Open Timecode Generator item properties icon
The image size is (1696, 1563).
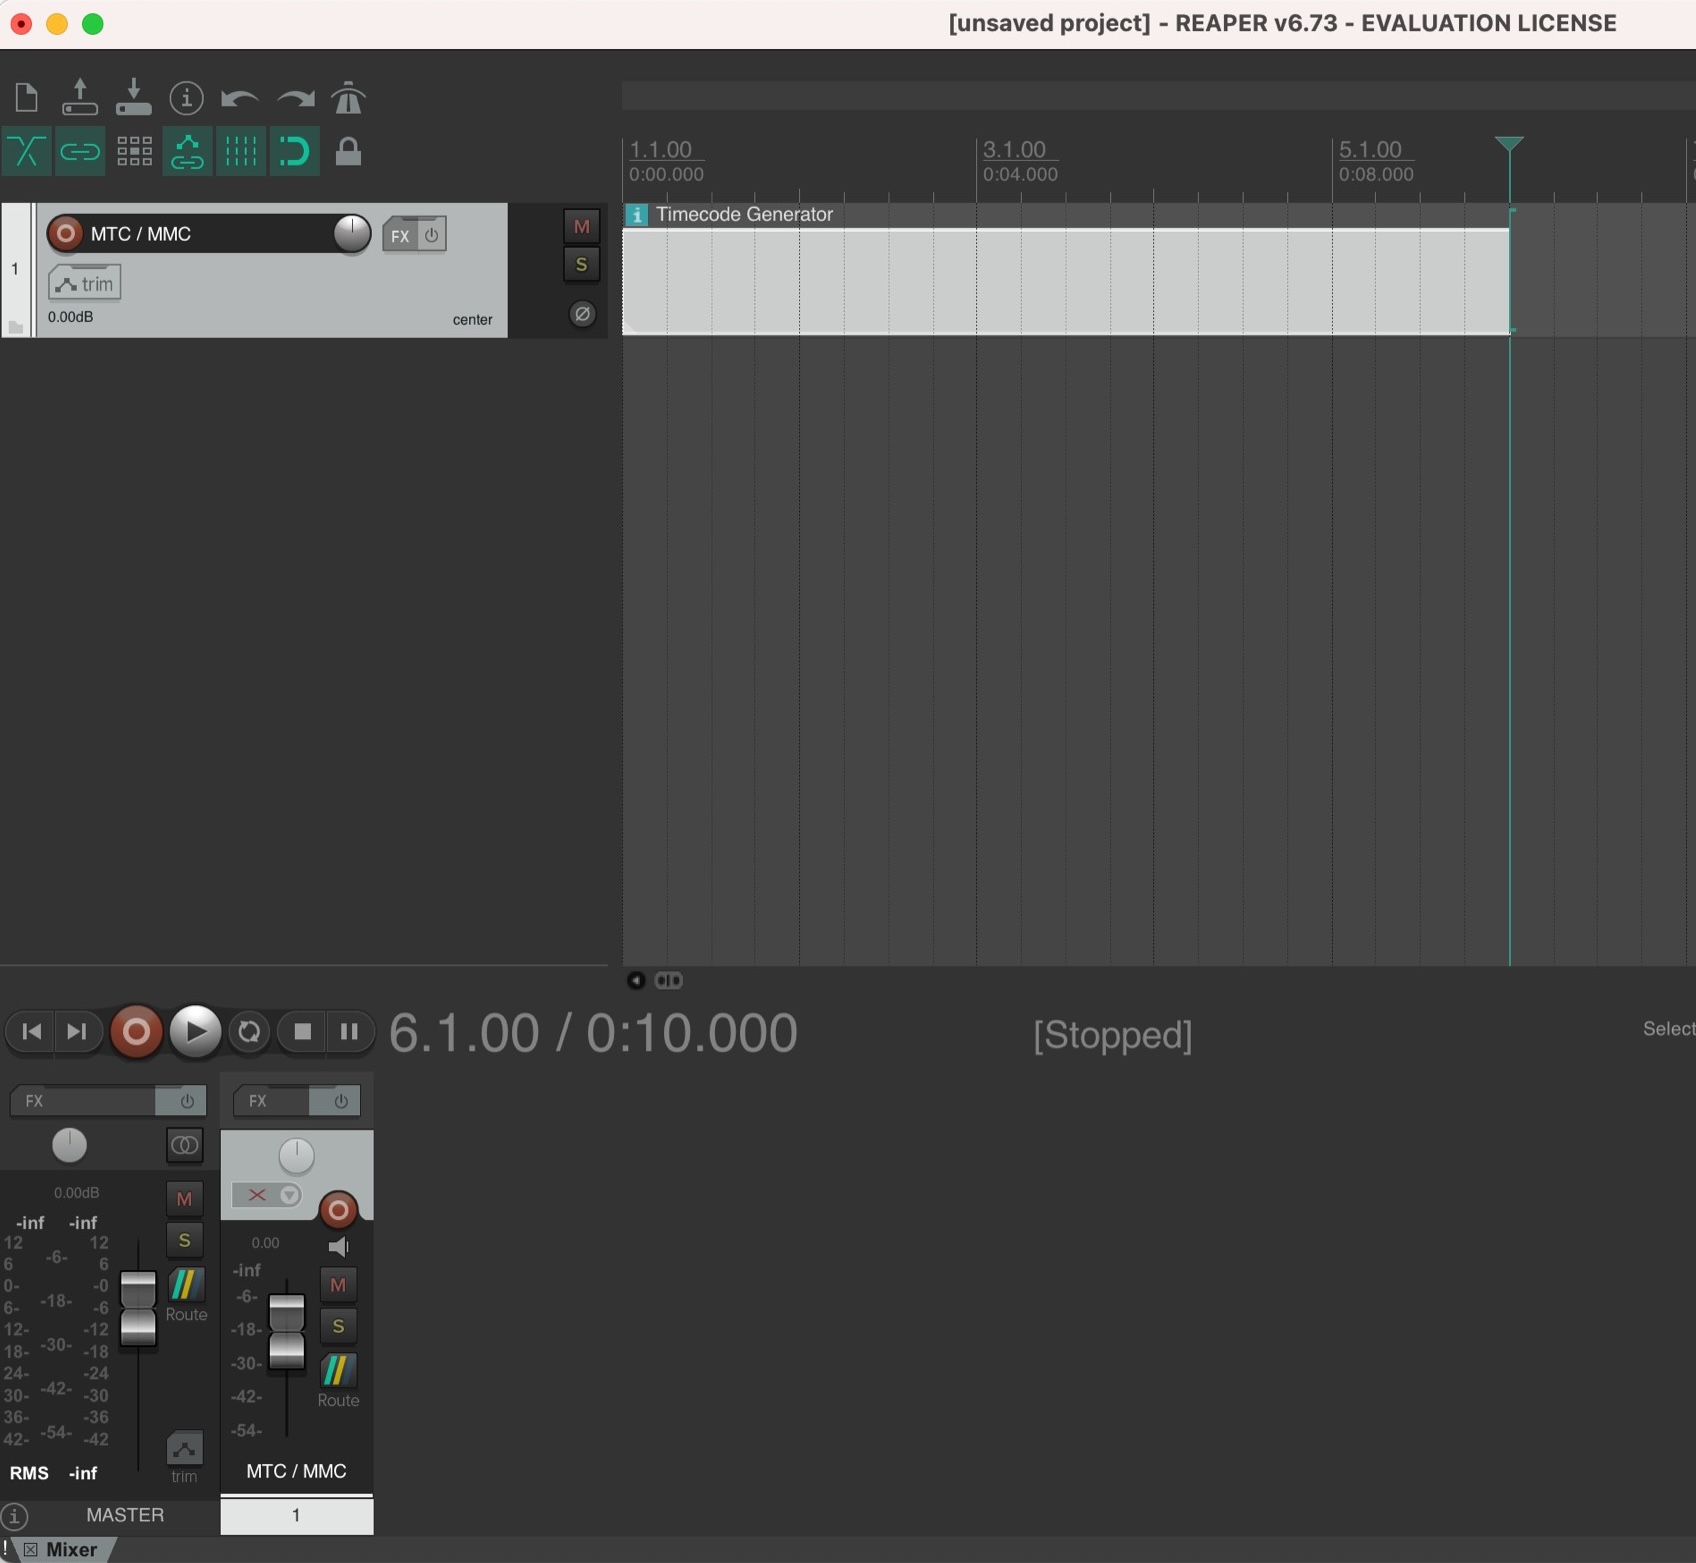(637, 215)
